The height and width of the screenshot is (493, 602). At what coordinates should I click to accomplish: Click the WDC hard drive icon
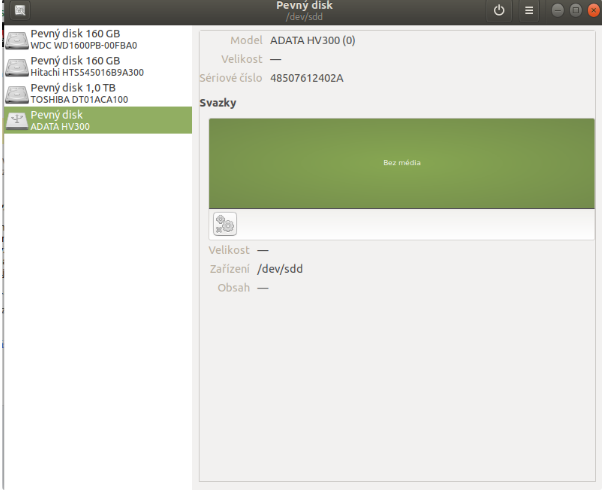[x=17, y=40]
